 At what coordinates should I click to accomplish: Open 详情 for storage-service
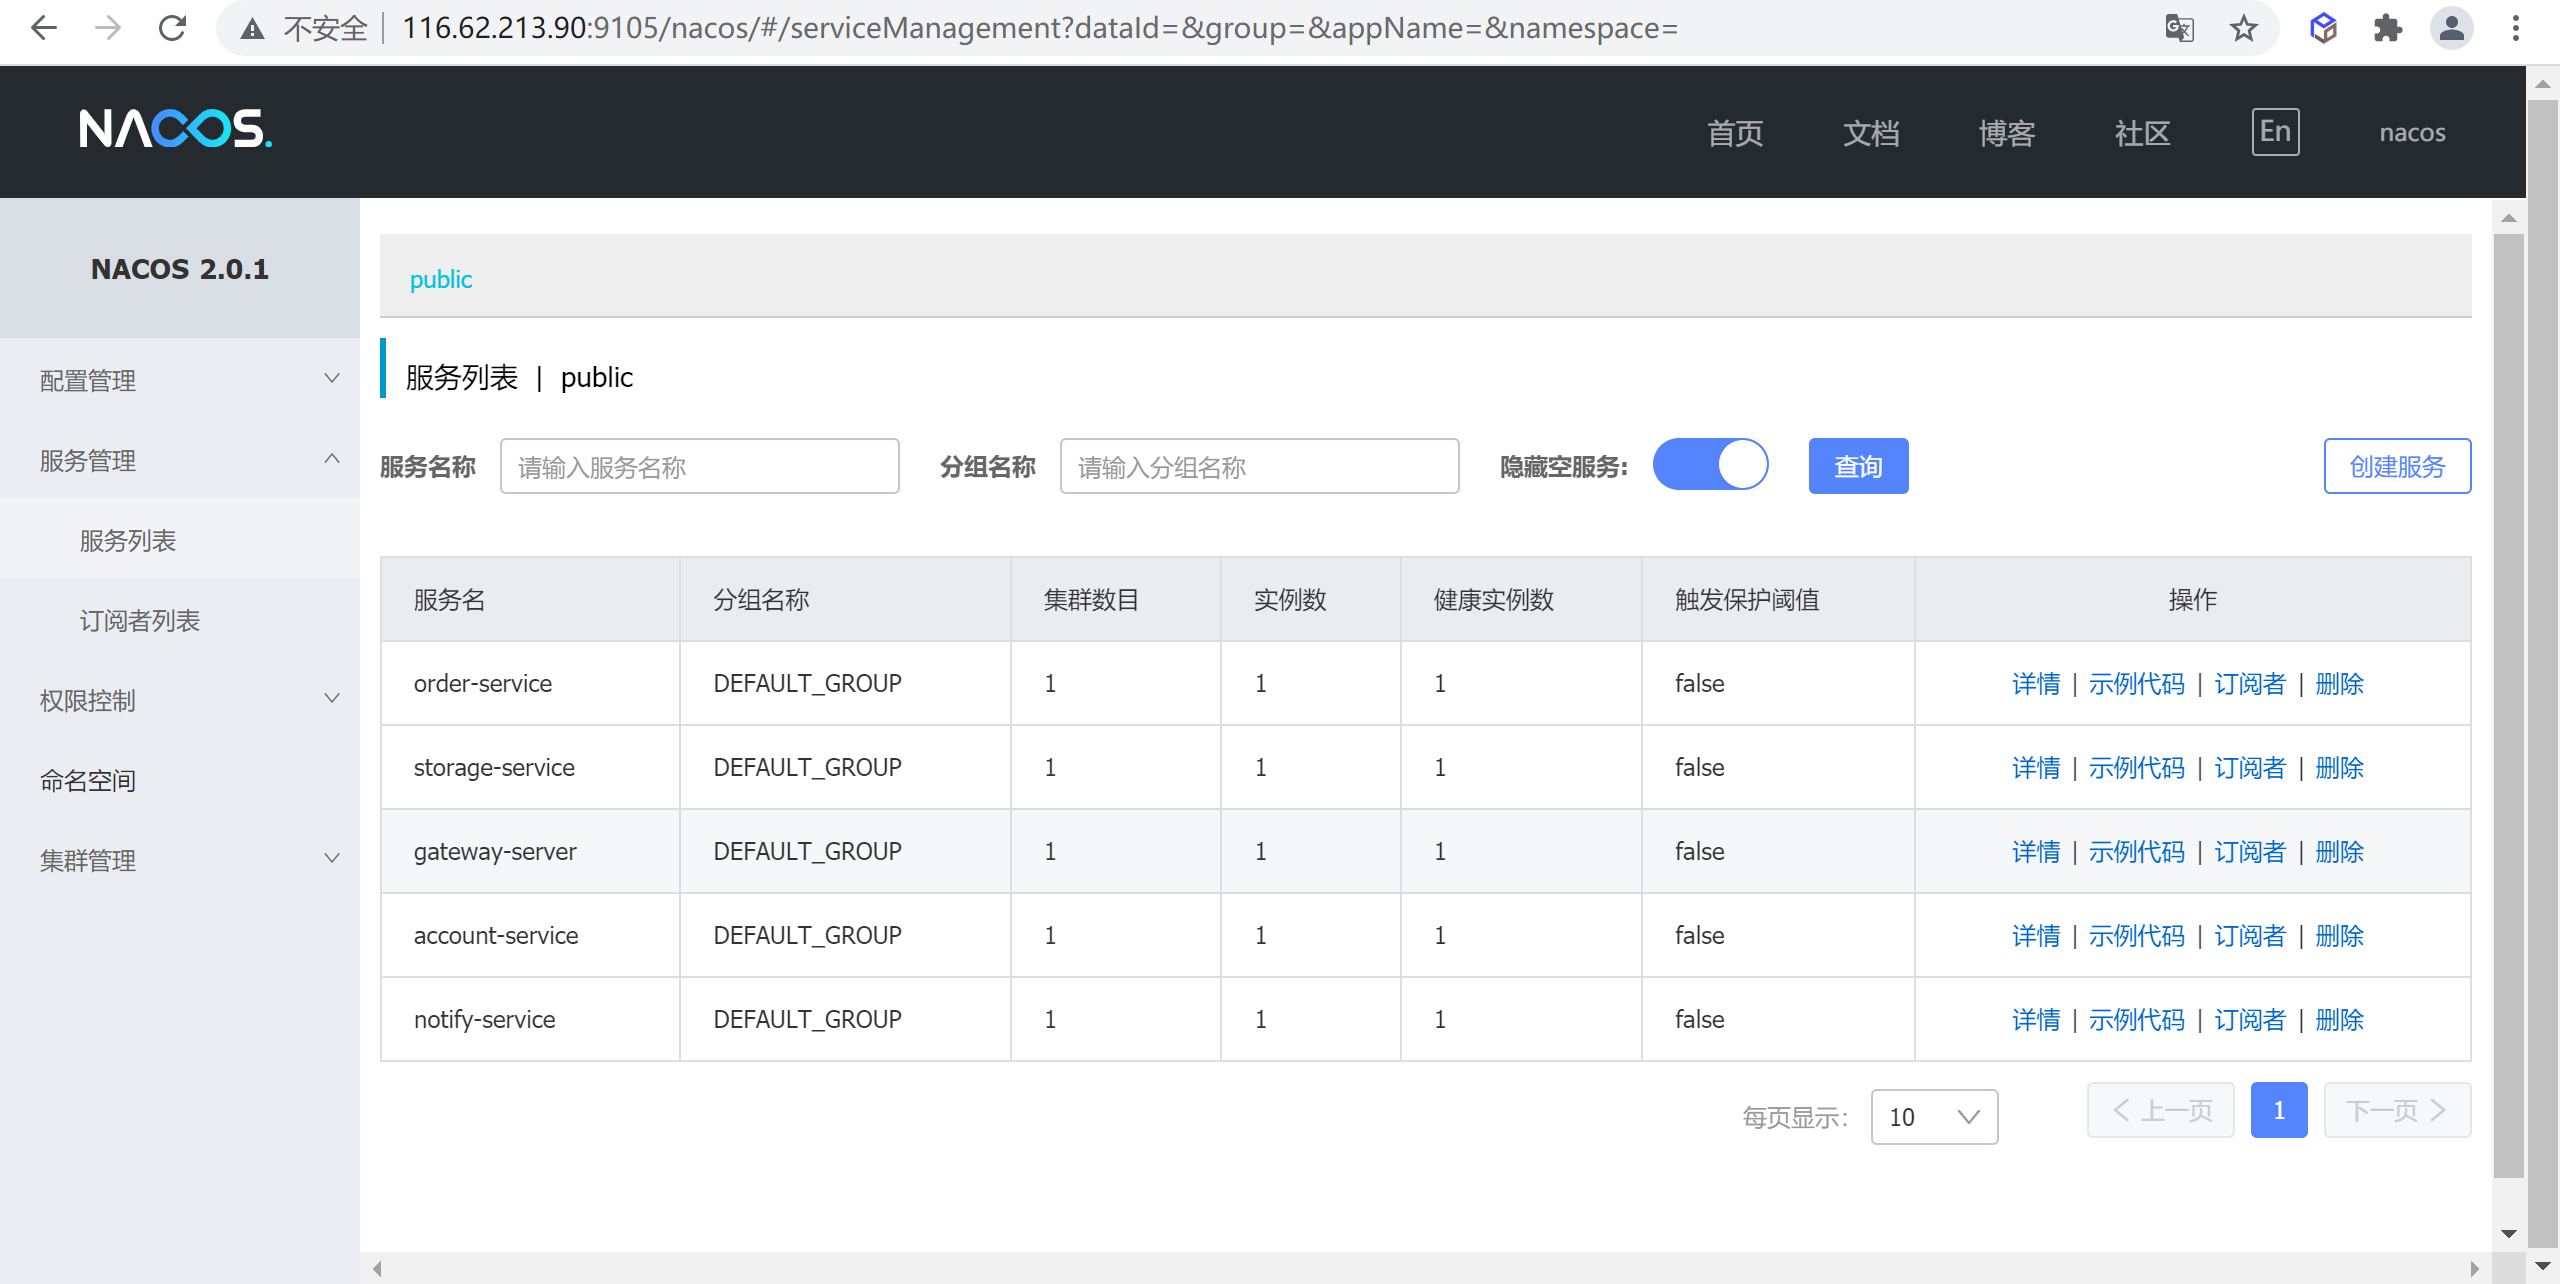tap(2036, 768)
